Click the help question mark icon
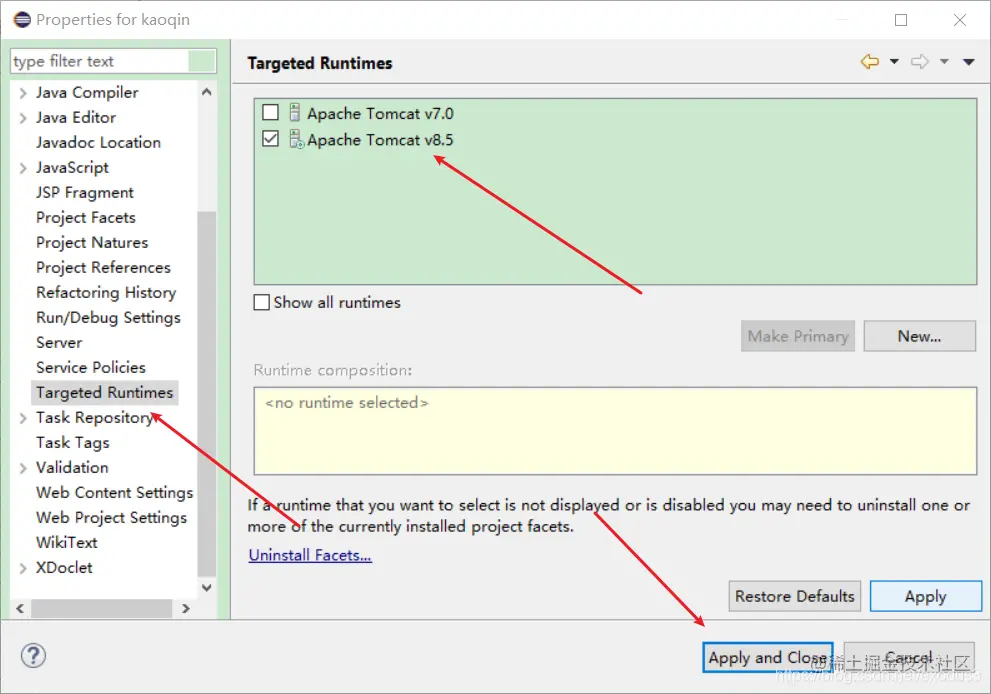 pyautogui.click(x=33, y=655)
